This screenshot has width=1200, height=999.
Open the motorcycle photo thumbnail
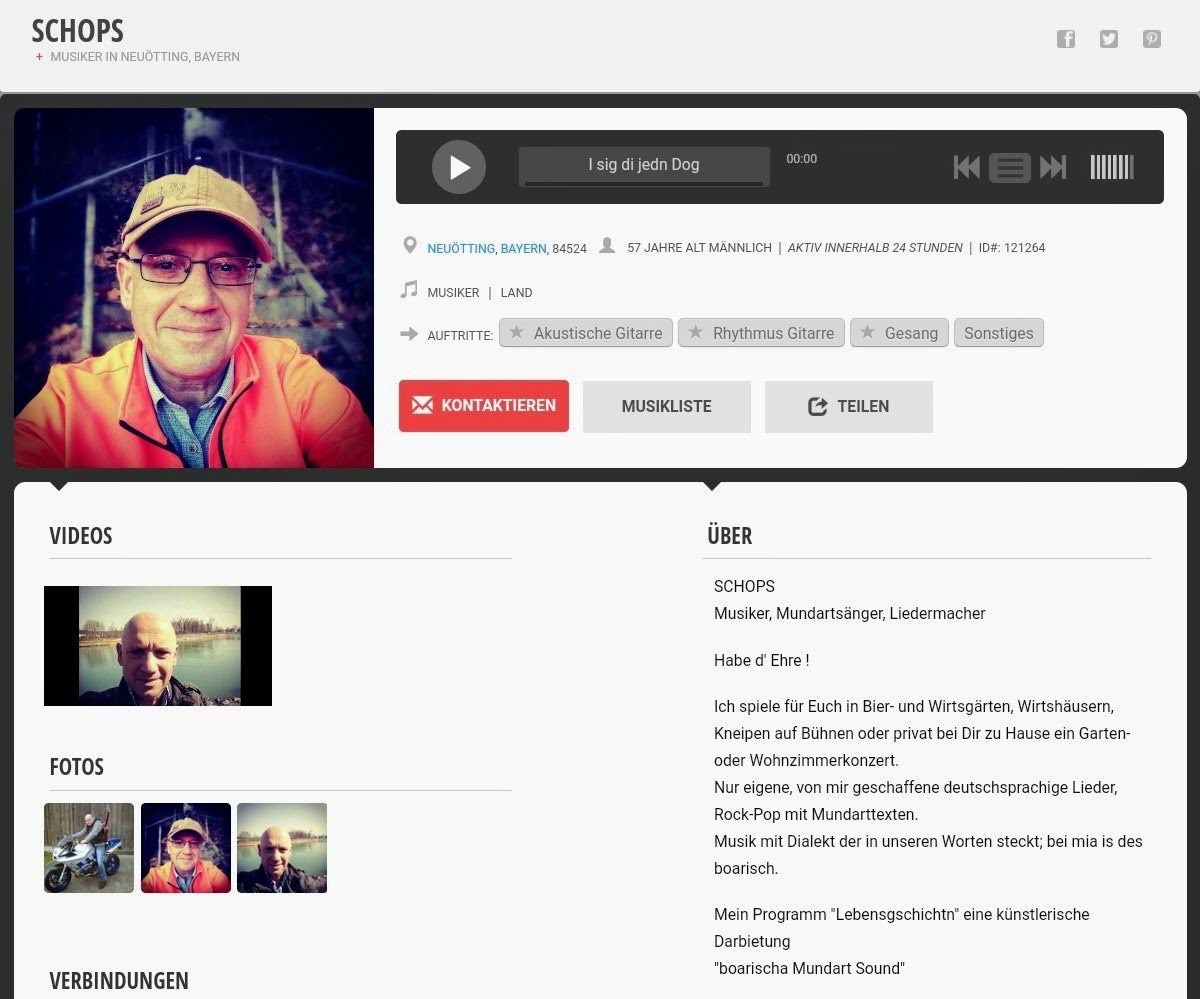click(89, 847)
